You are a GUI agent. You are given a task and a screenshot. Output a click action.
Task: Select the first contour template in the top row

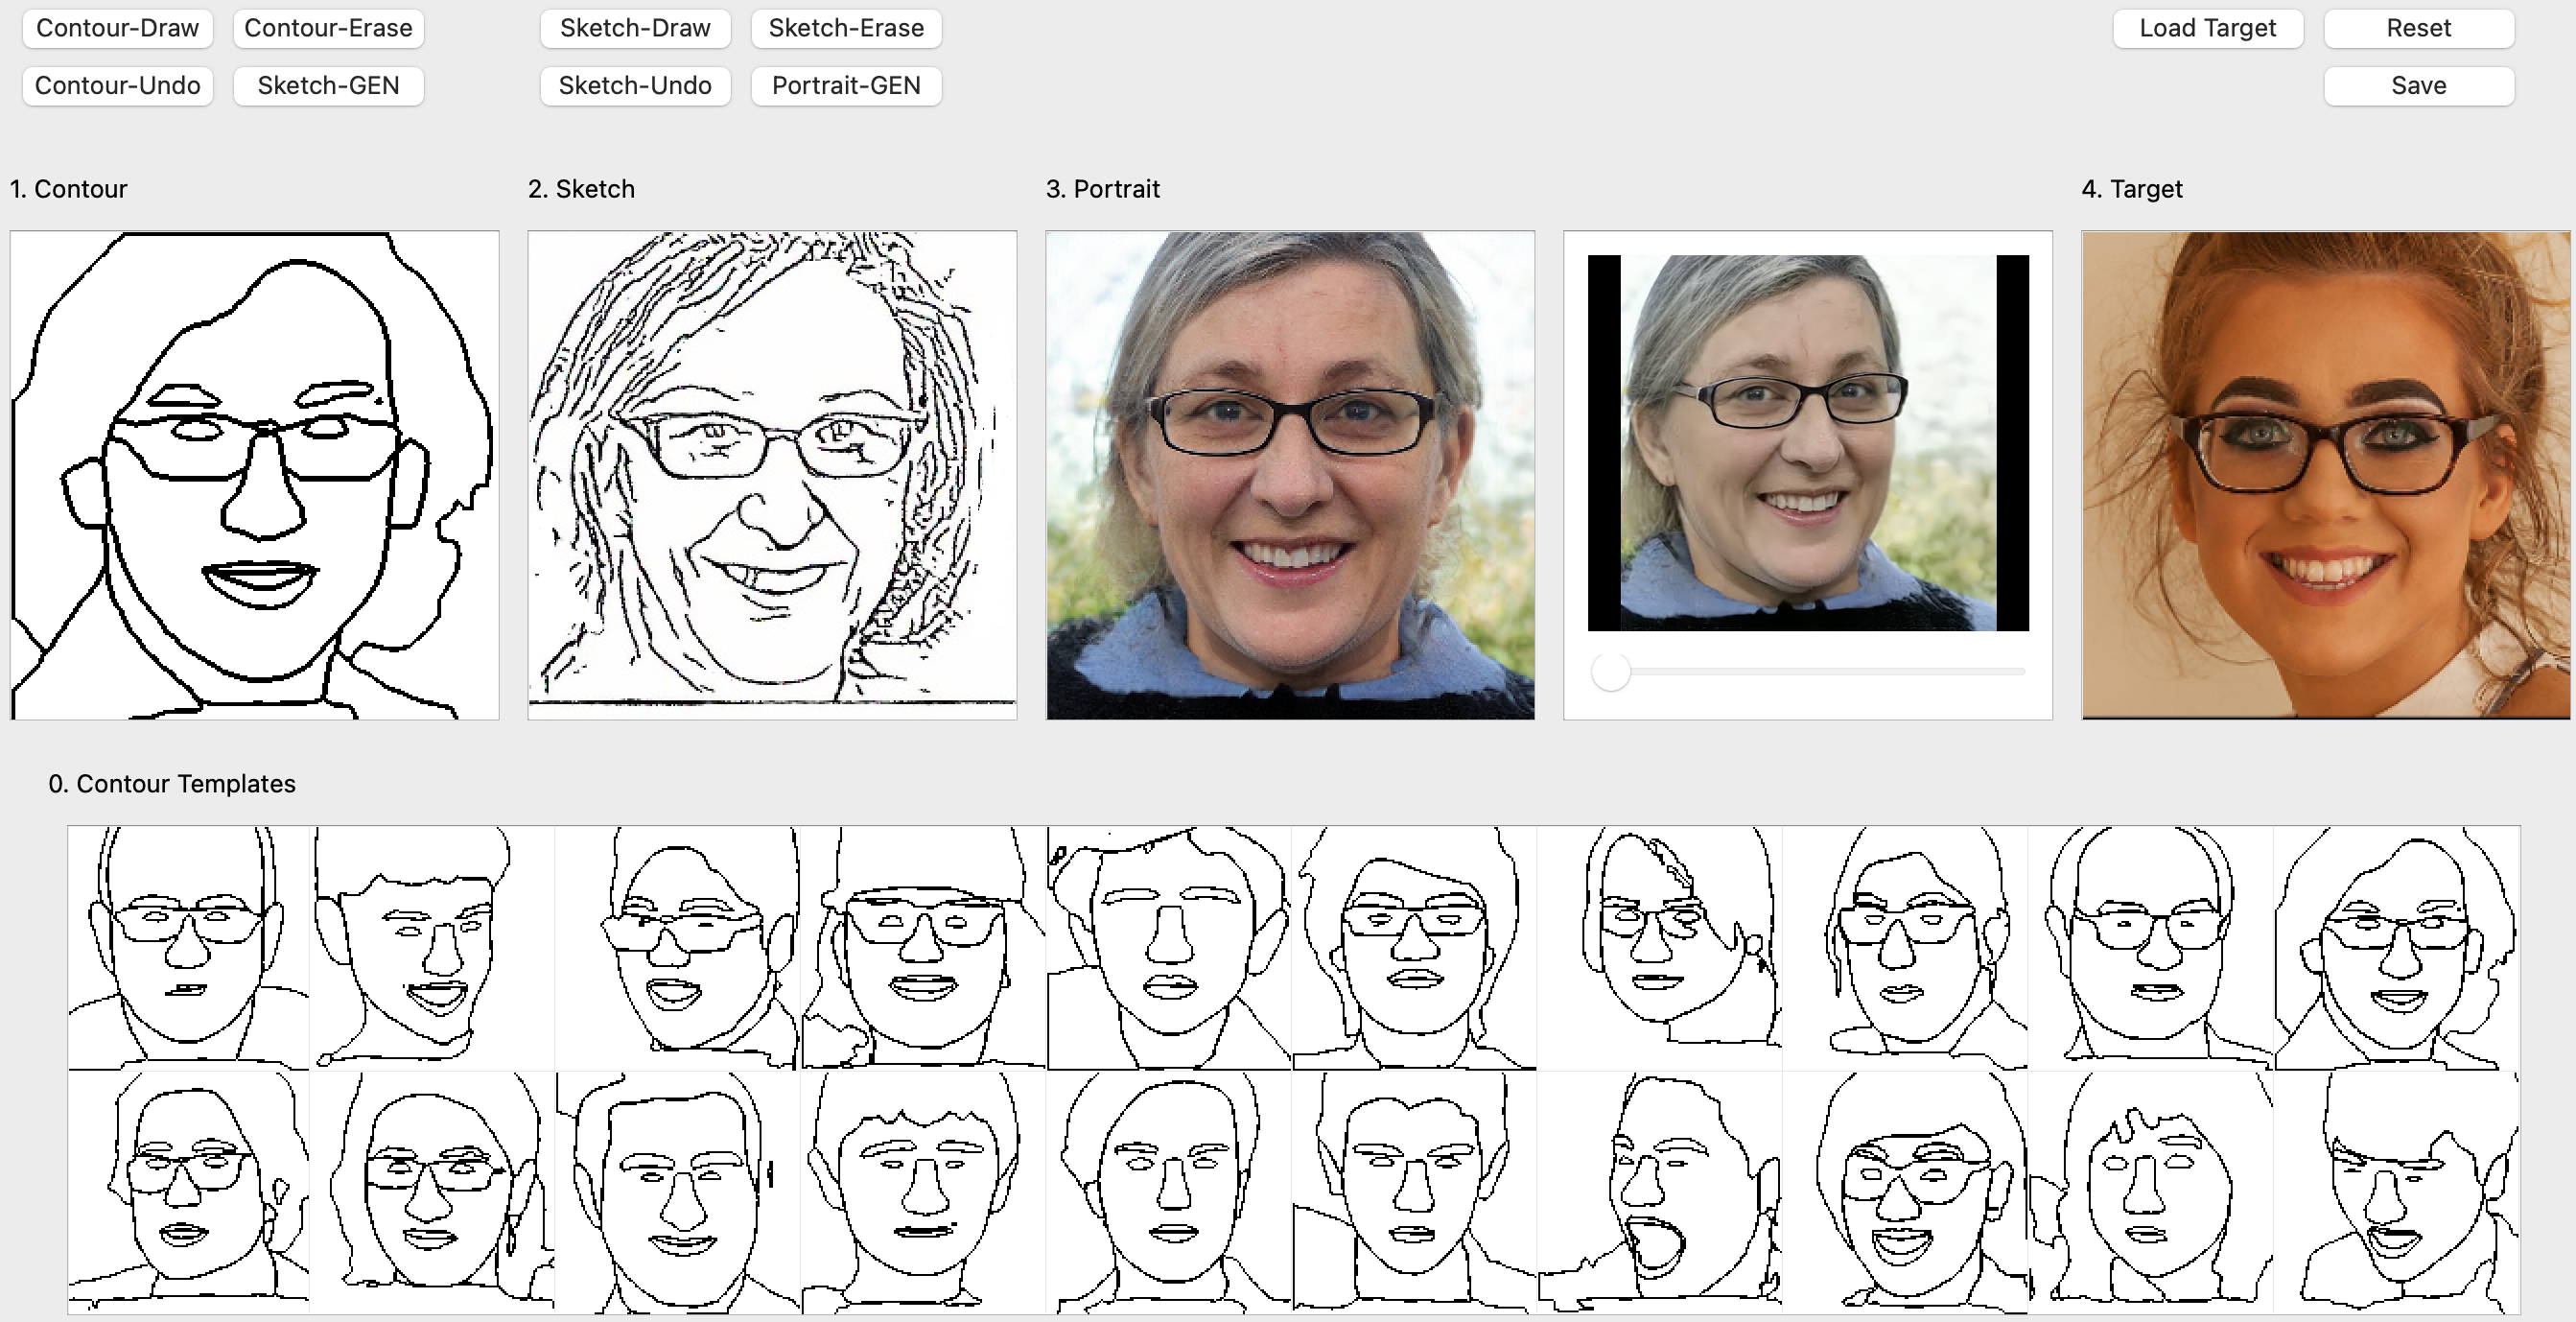[x=188, y=947]
